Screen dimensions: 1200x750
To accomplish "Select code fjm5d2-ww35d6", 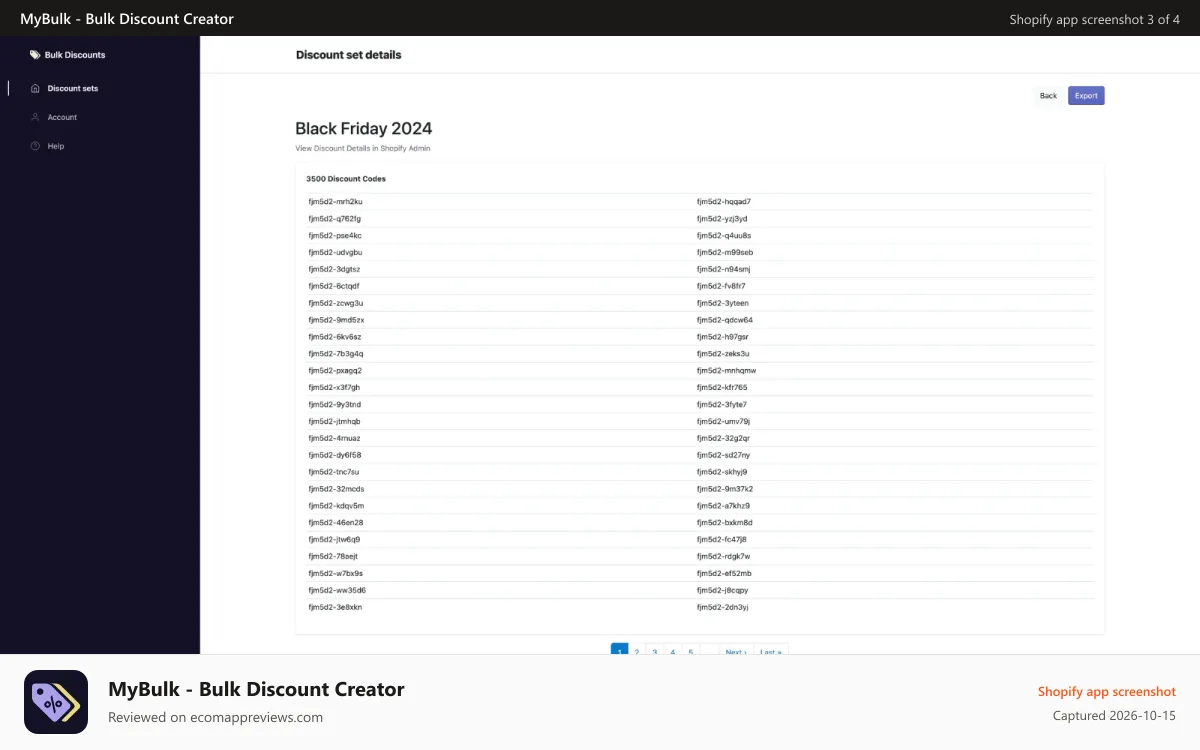I will 337,590.
